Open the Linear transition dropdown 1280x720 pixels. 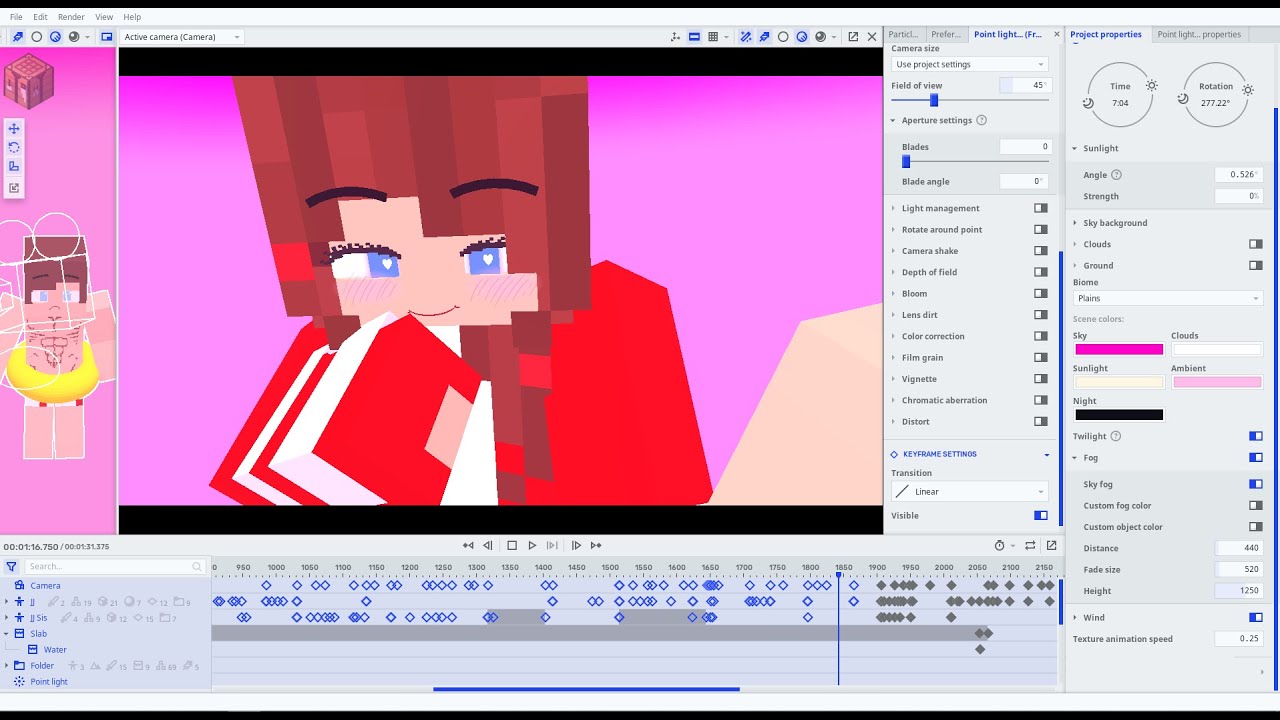click(969, 492)
